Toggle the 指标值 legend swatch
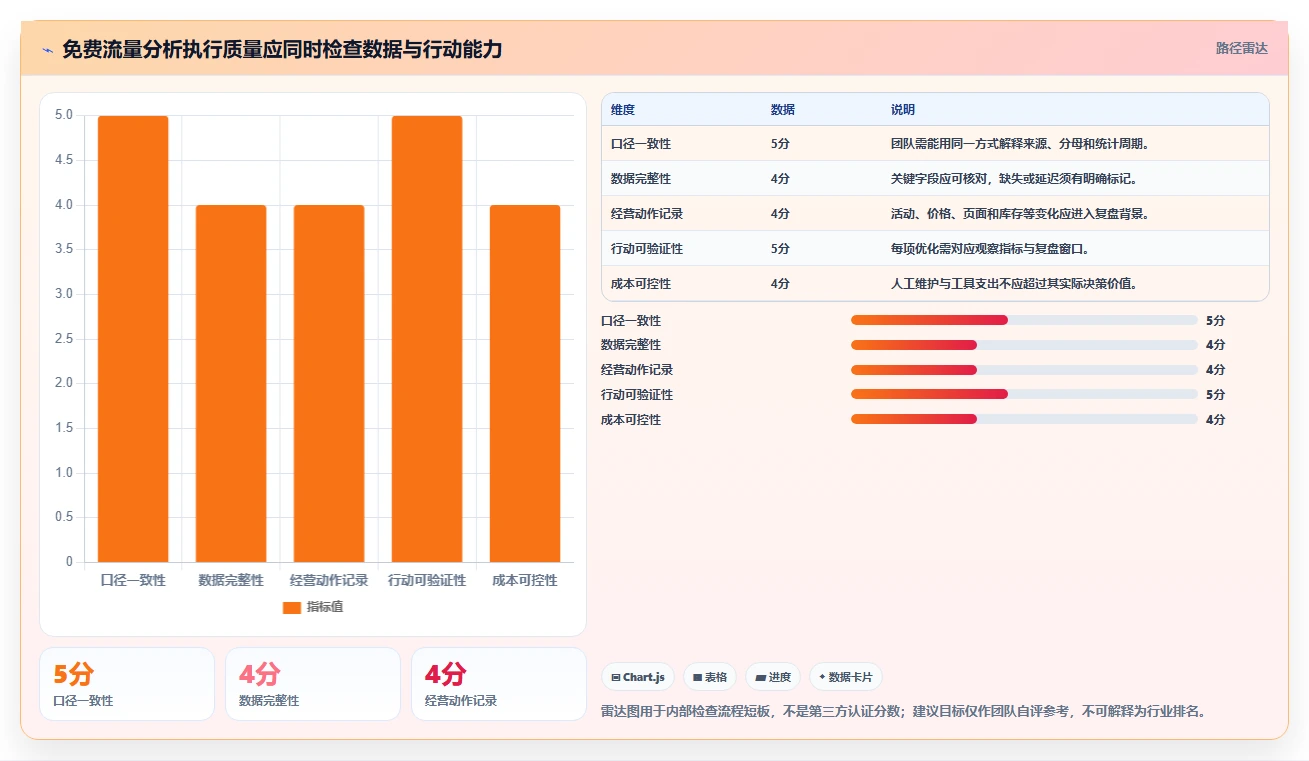The height and width of the screenshot is (761, 1309). click(292, 607)
